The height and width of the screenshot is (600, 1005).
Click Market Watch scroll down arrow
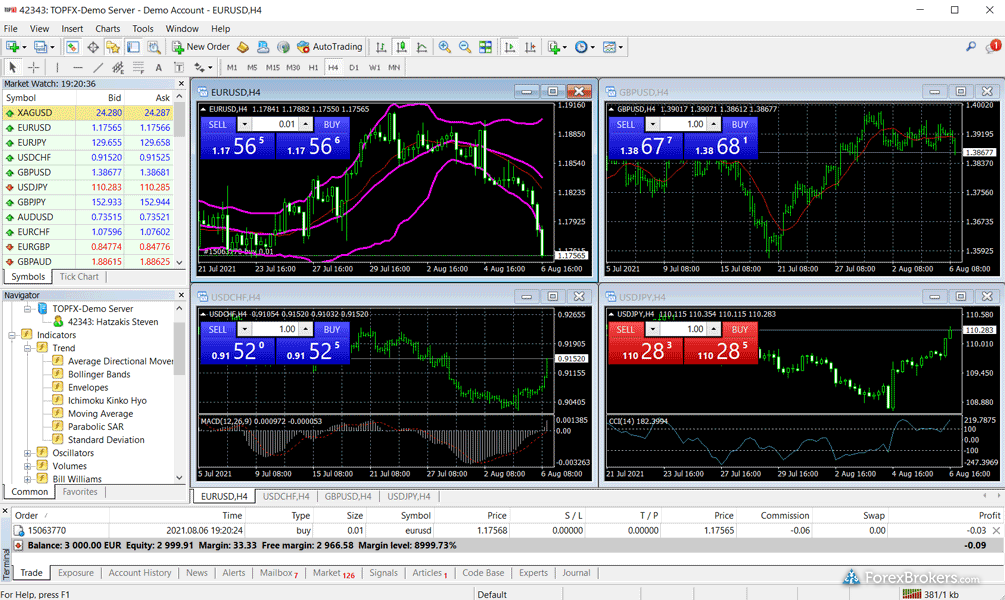pos(179,262)
